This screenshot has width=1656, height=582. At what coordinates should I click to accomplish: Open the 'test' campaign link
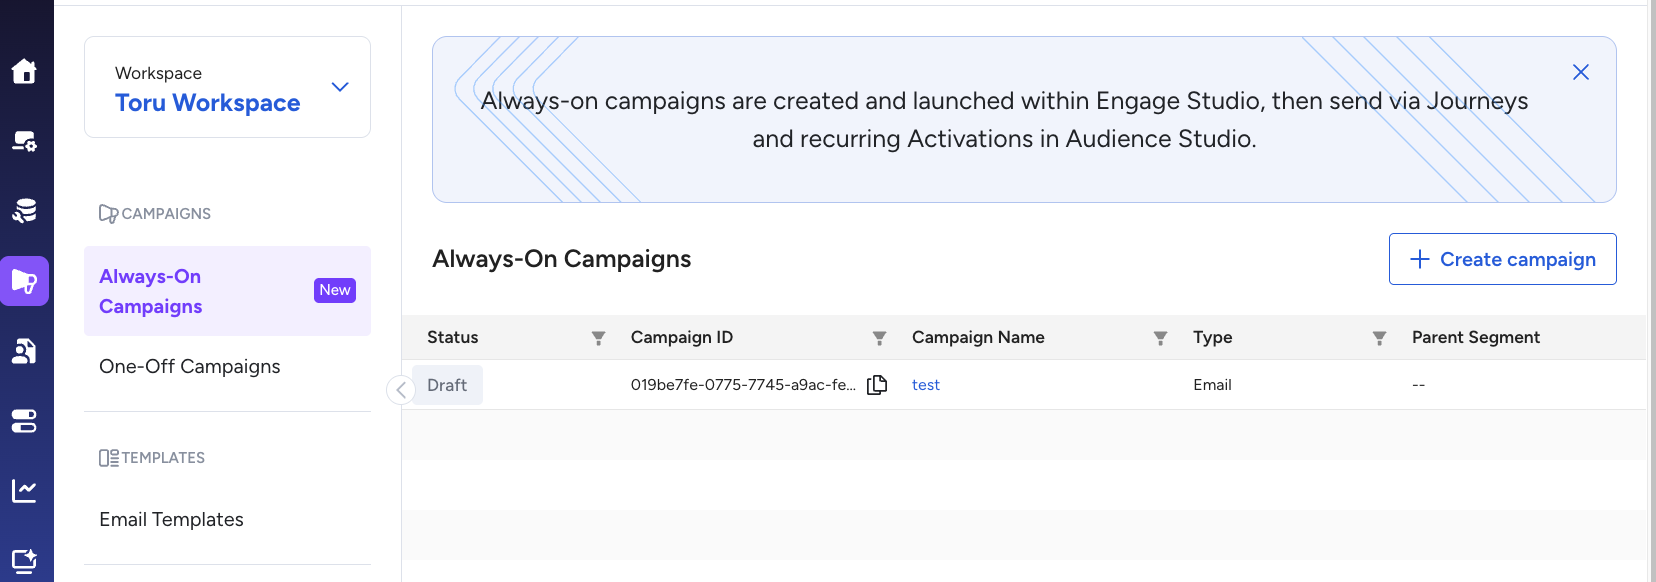(x=925, y=385)
